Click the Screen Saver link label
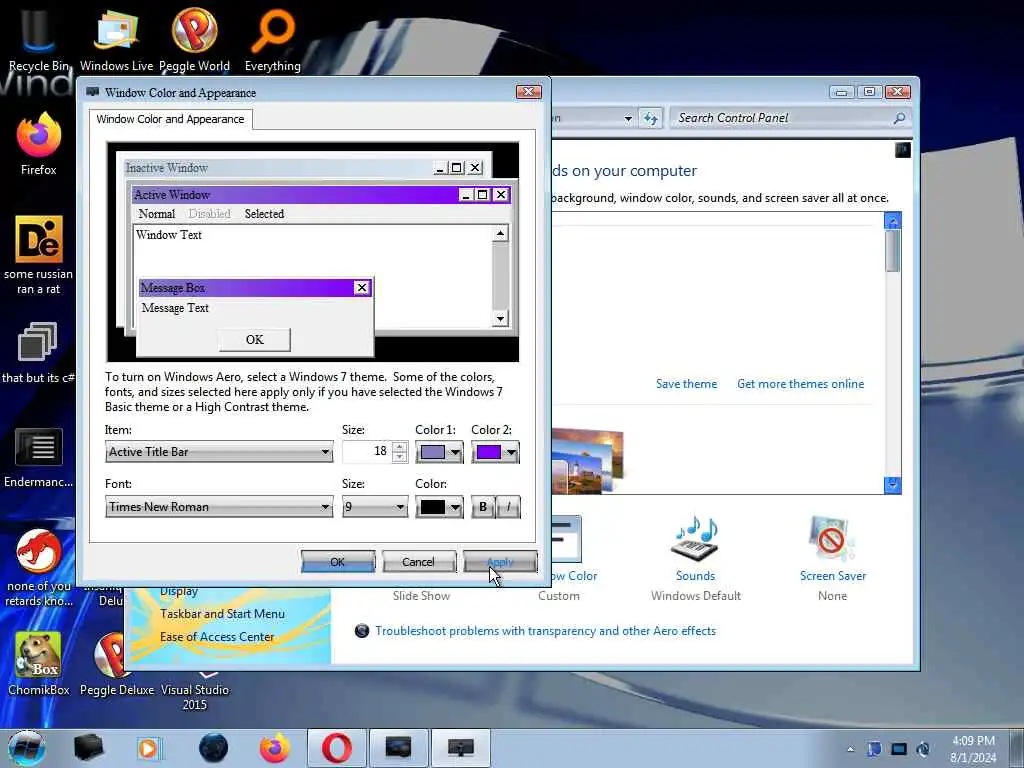 (x=833, y=576)
